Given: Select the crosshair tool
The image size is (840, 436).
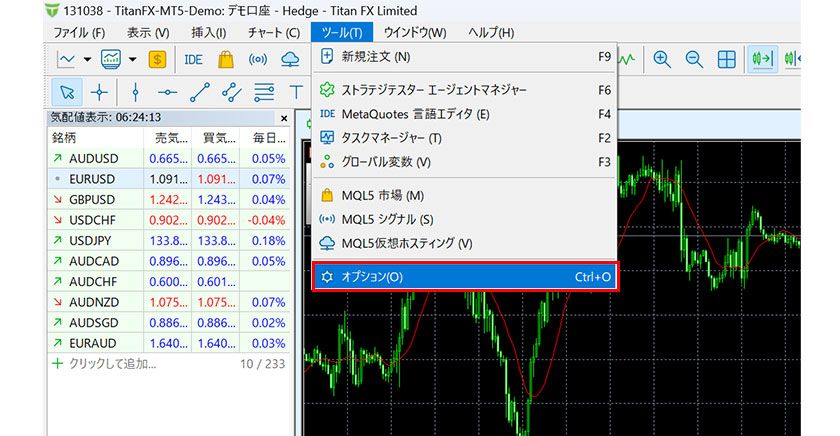Looking at the screenshot, I should pos(99,92).
